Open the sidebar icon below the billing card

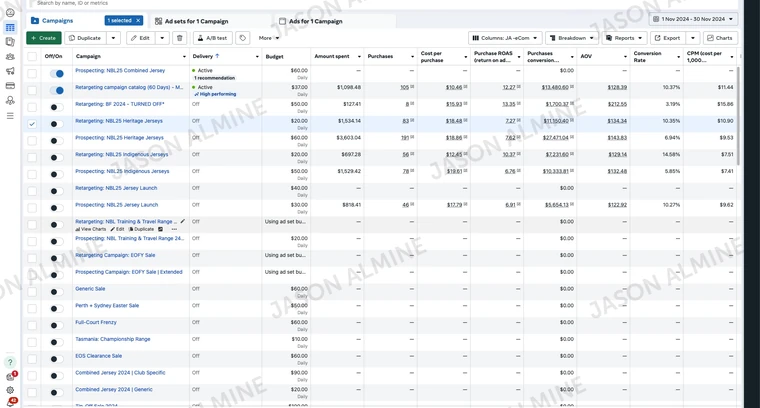tap(10, 100)
